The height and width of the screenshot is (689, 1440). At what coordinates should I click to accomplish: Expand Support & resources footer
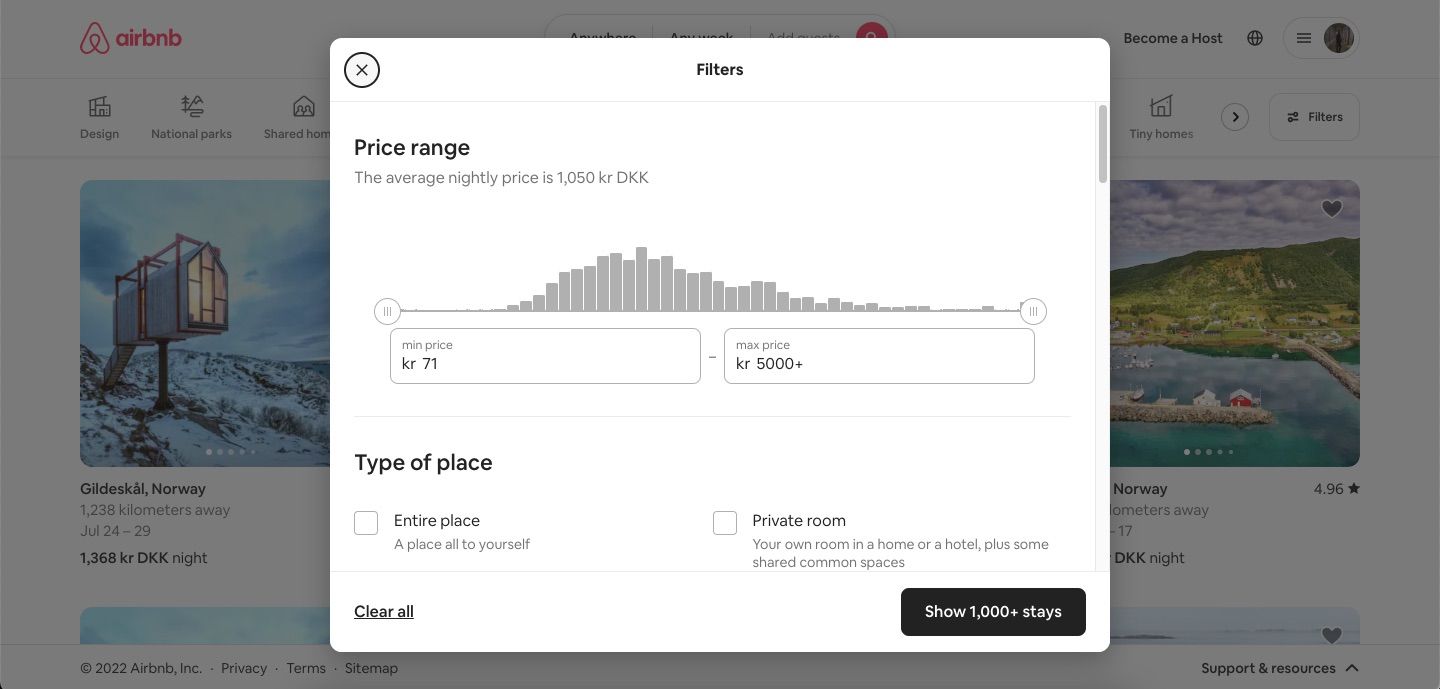pyautogui.click(x=1280, y=668)
